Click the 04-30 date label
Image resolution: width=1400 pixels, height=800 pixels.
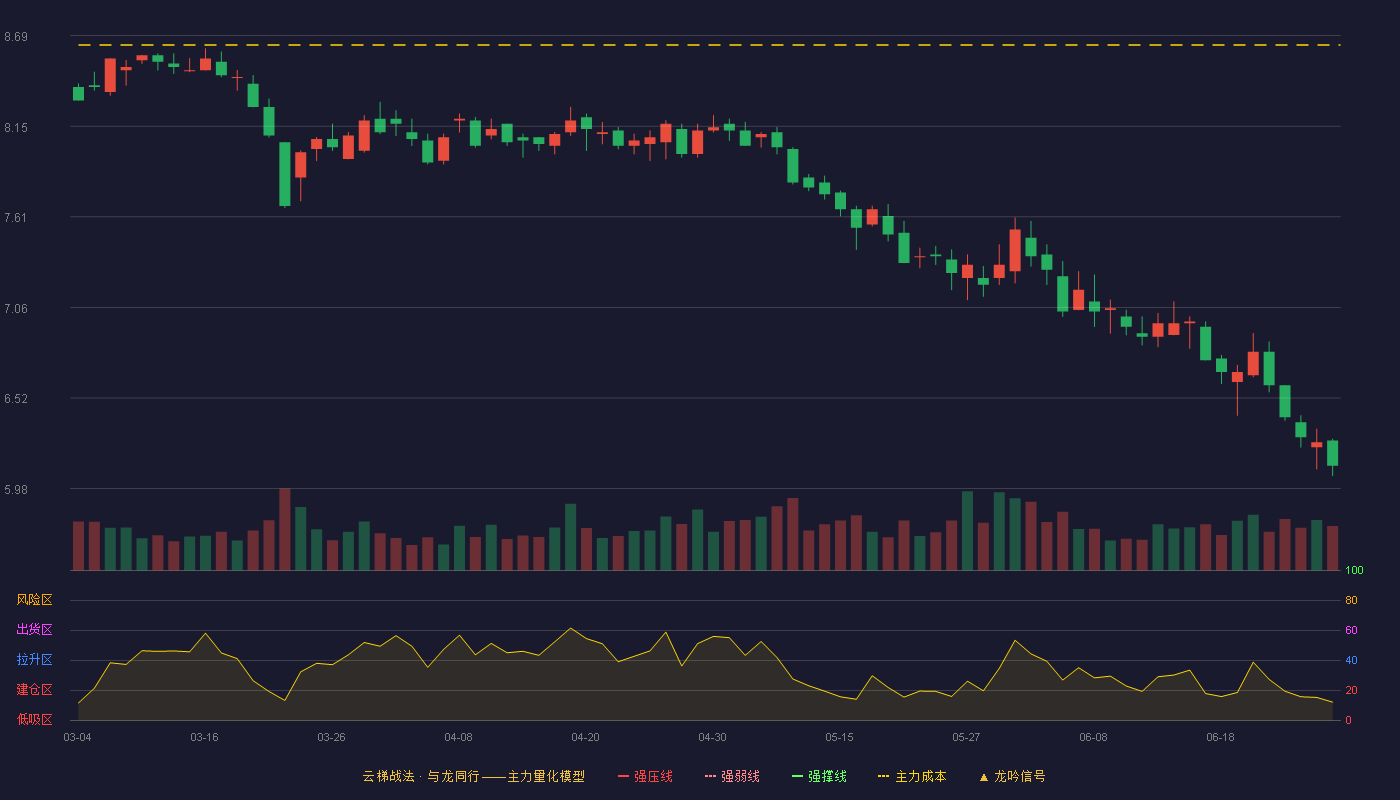pos(712,737)
